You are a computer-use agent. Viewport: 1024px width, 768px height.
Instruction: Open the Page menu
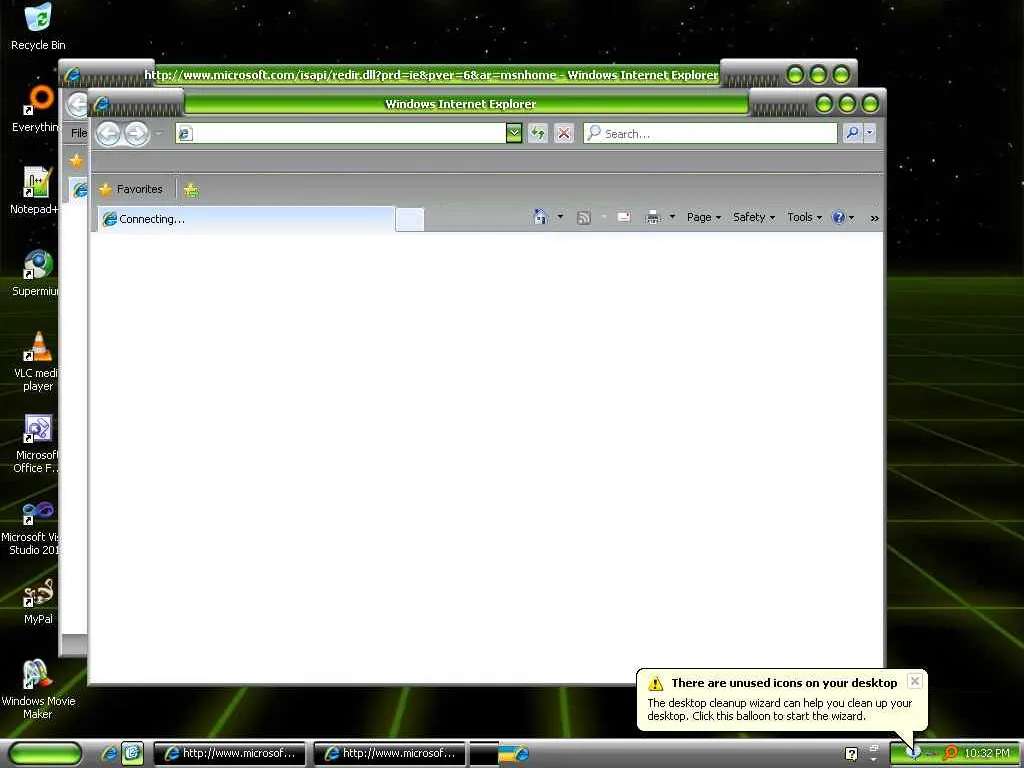click(x=703, y=217)
